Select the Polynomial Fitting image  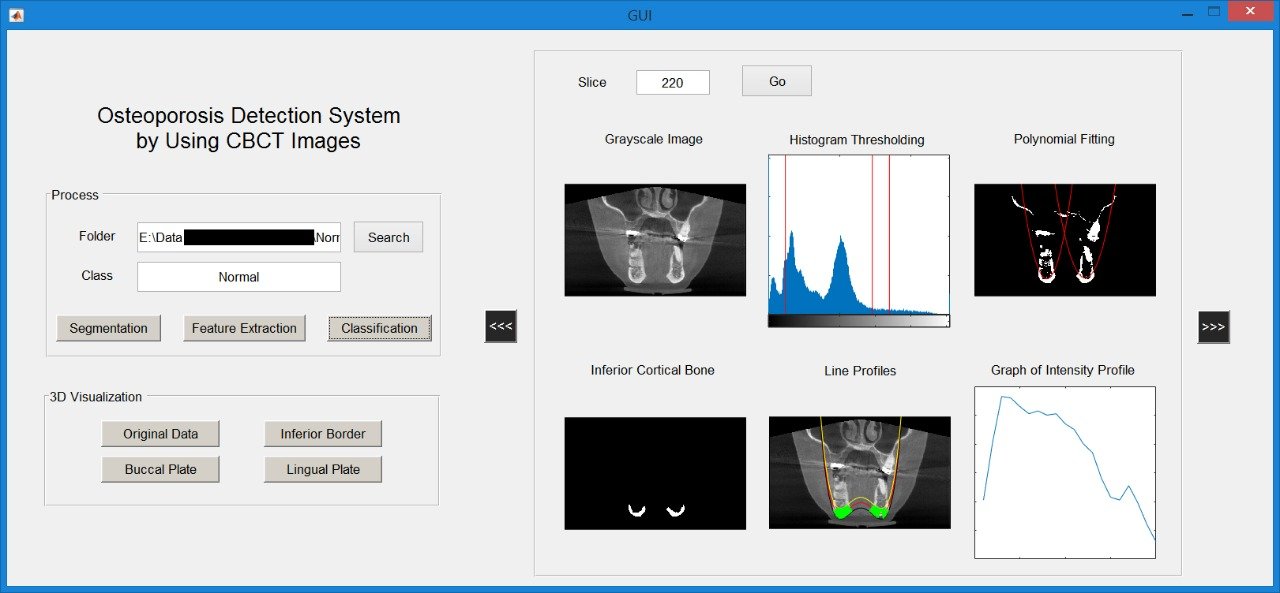pos(1064,240)
